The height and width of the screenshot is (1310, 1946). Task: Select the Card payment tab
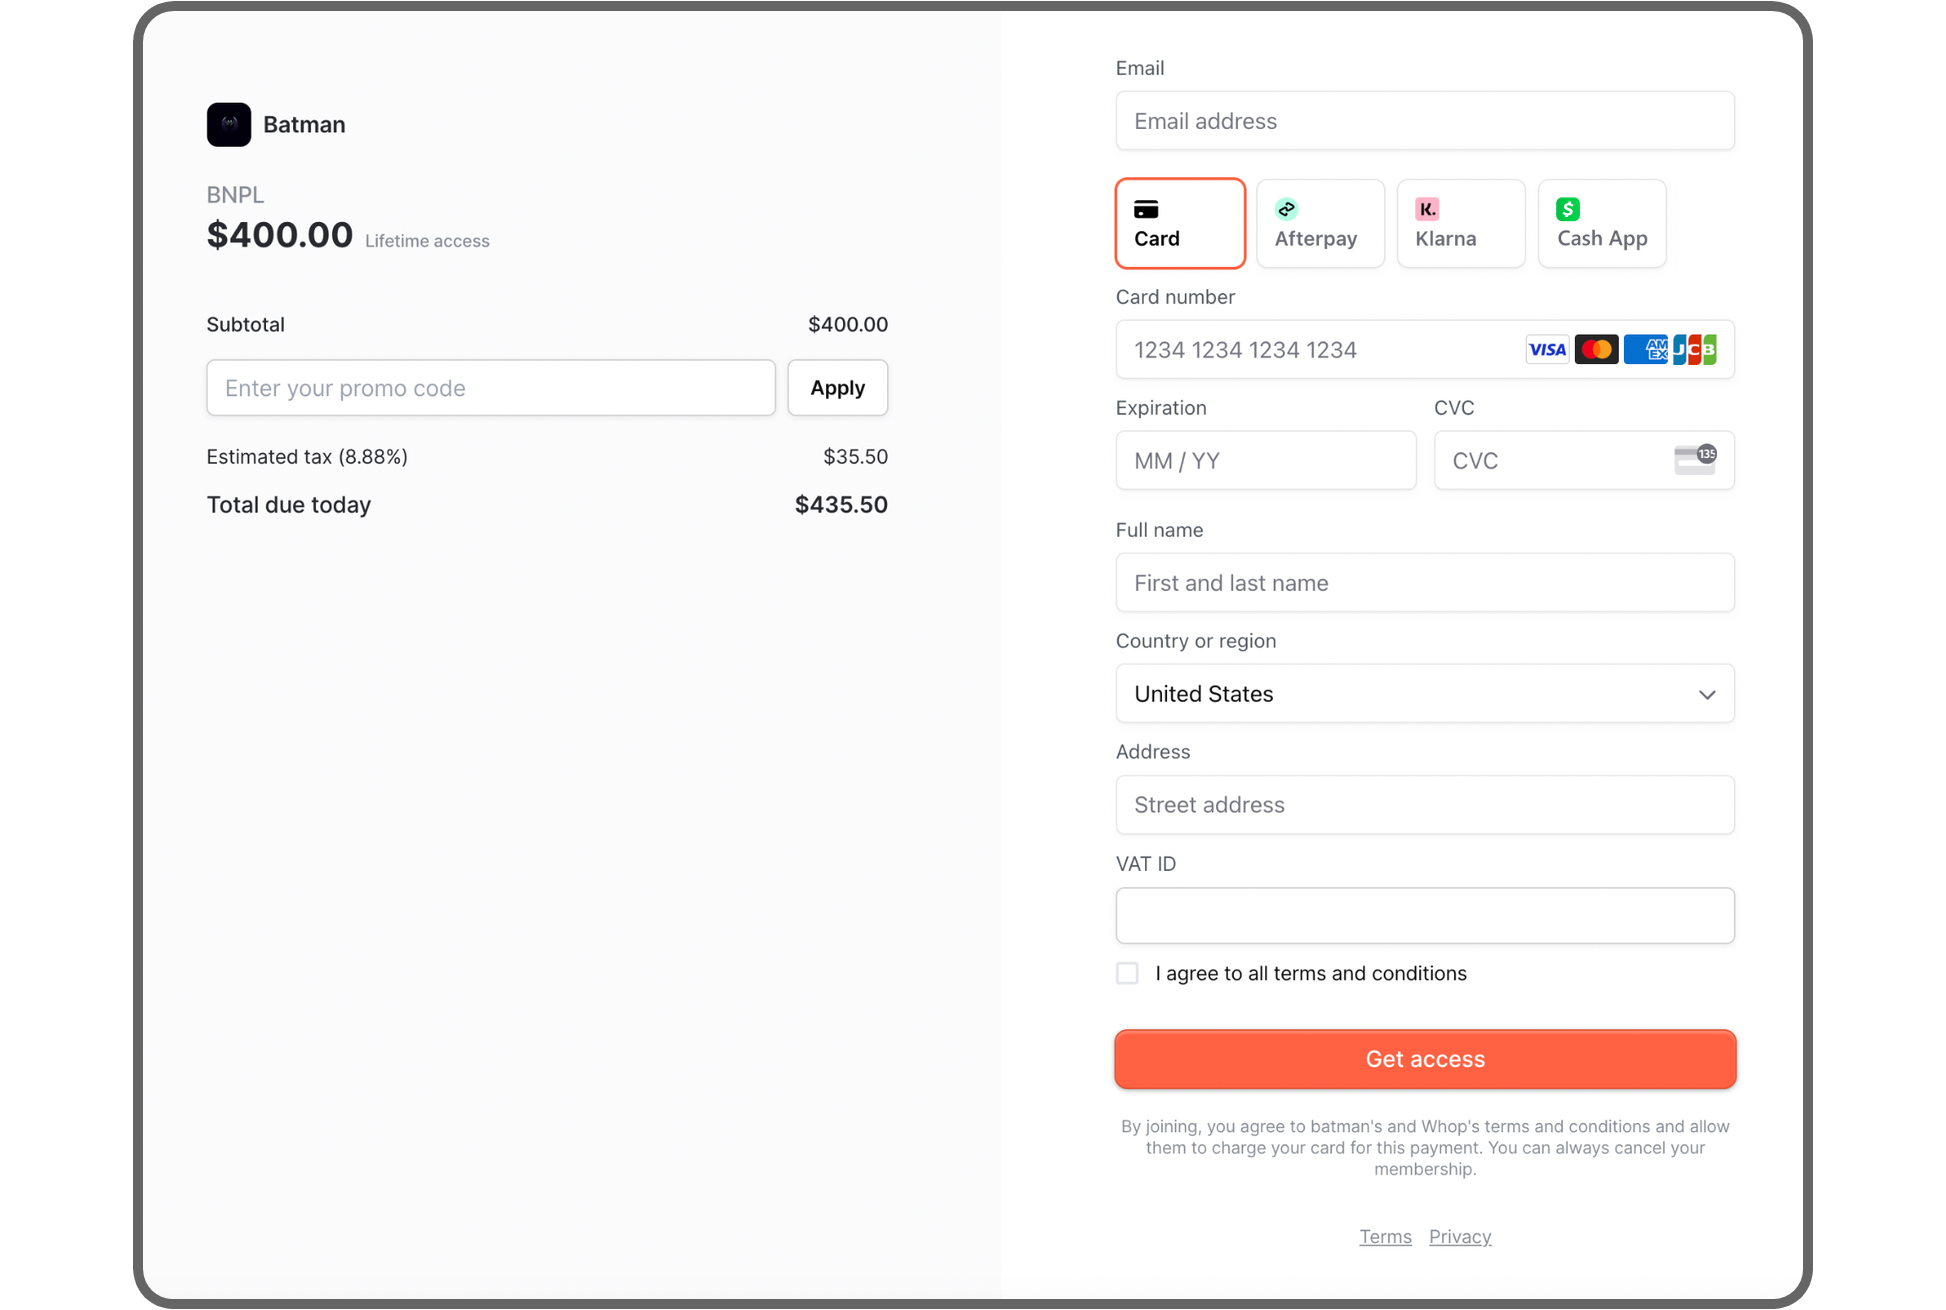pyautogui.click(x=1180, y=224)
